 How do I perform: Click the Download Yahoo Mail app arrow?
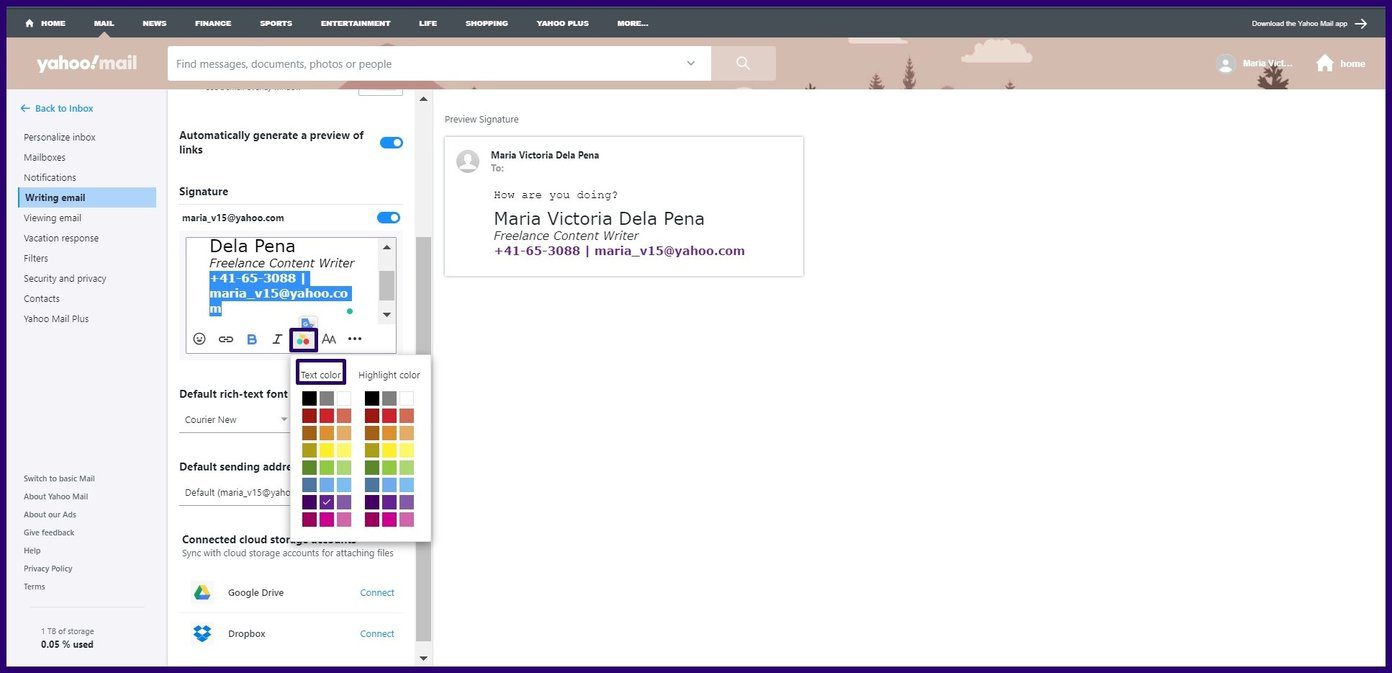[1361, 23]
